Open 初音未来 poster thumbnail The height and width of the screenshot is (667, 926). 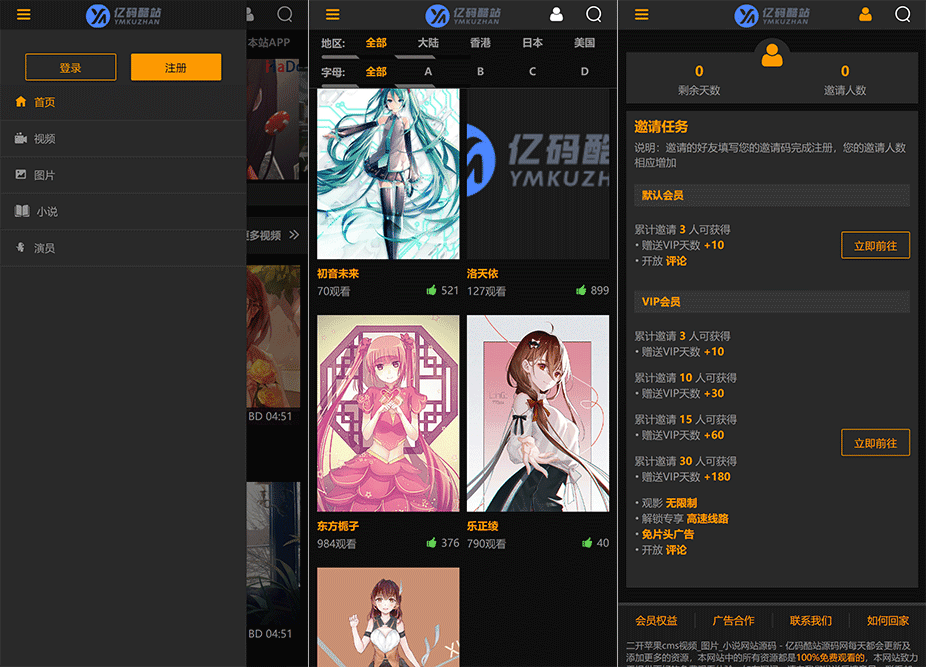388,174
